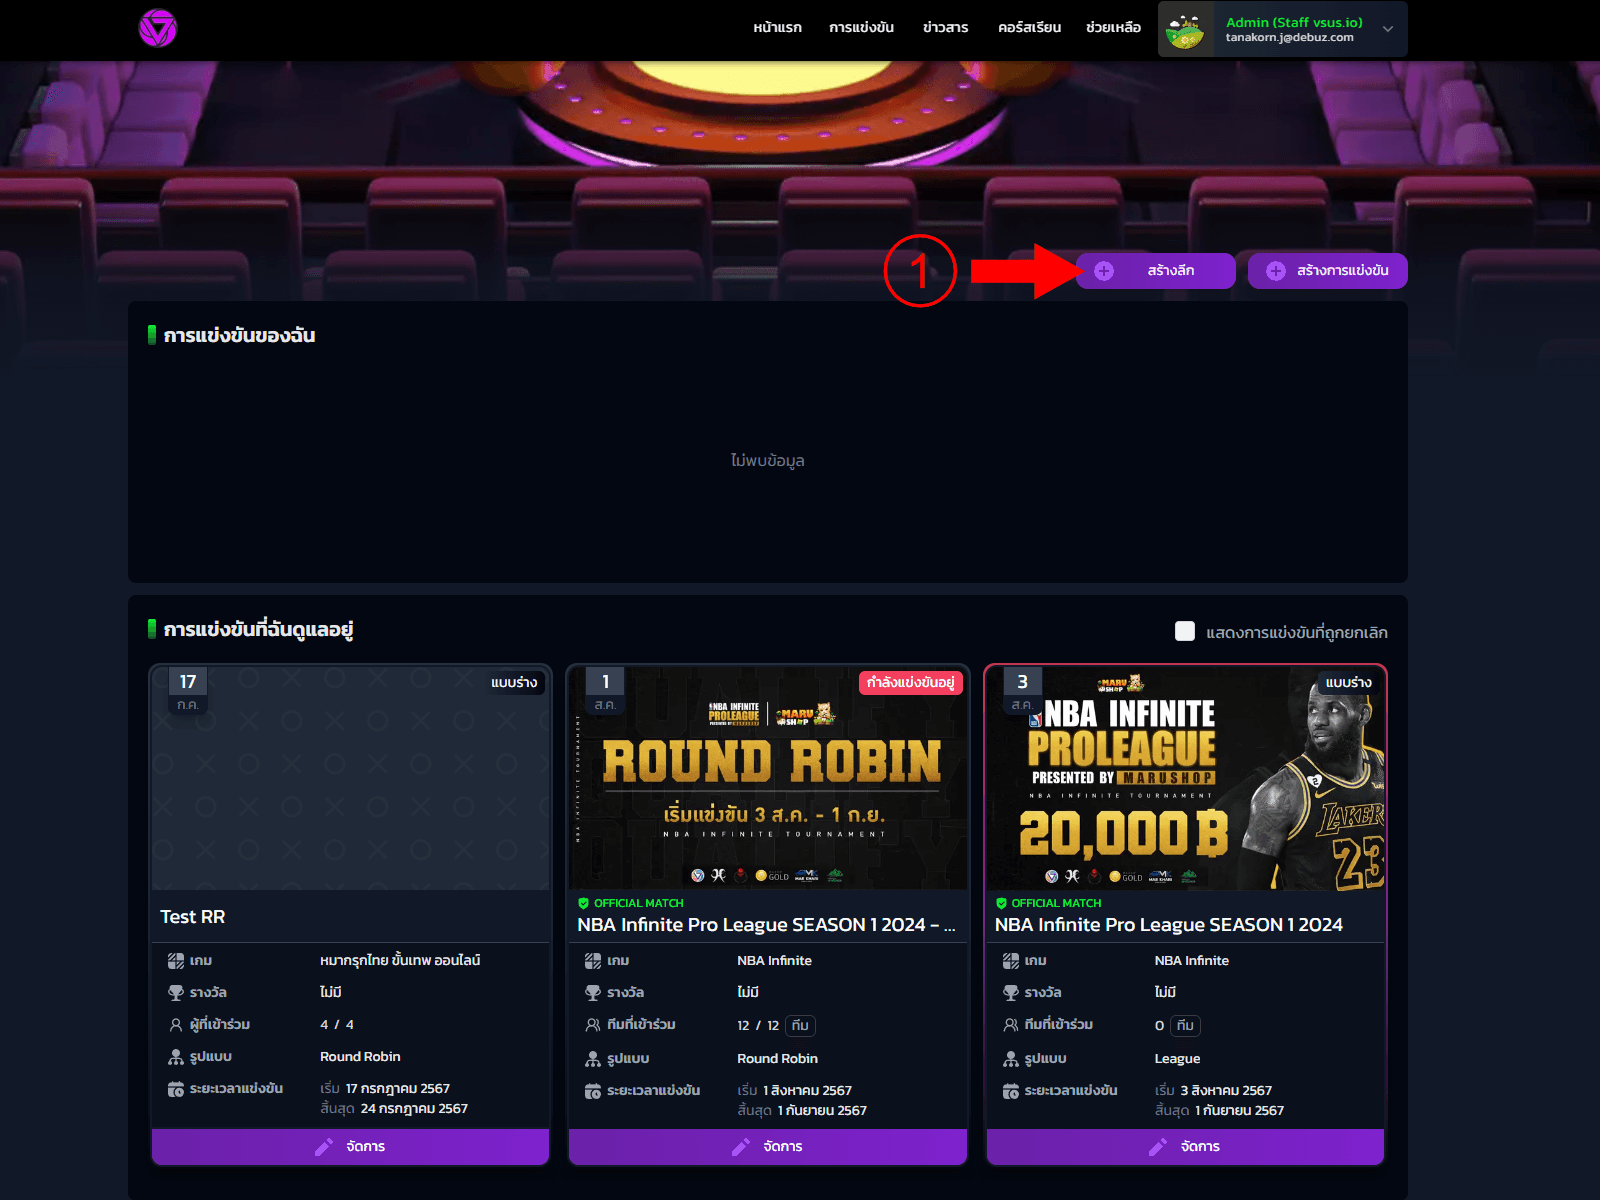Screen dimensions: 1600x1200
Task: Click pencil icon on Test RR card
Action: coord(324,1147)
